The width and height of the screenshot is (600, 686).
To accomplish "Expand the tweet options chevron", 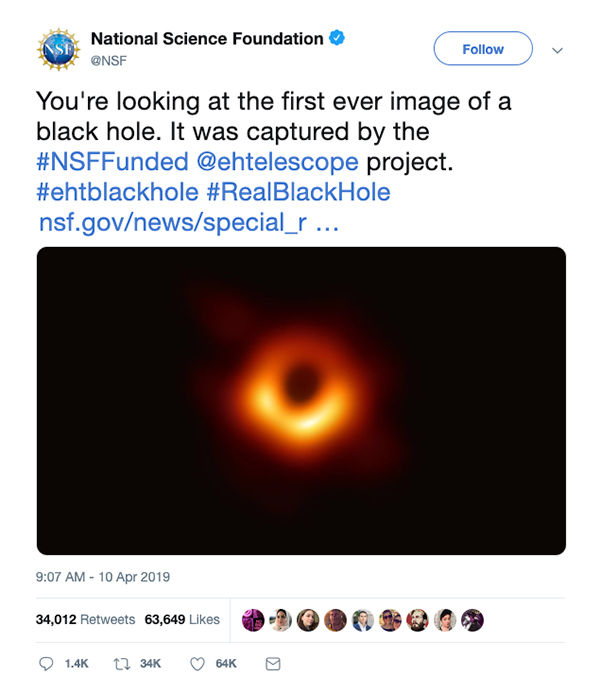I will pyautogui.click(x=558, y=49).
